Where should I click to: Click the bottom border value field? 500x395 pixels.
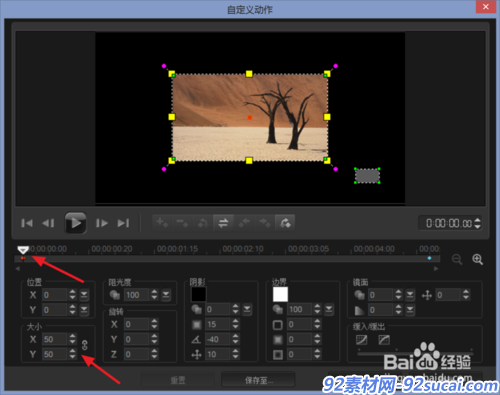click(x=300, y=354)
